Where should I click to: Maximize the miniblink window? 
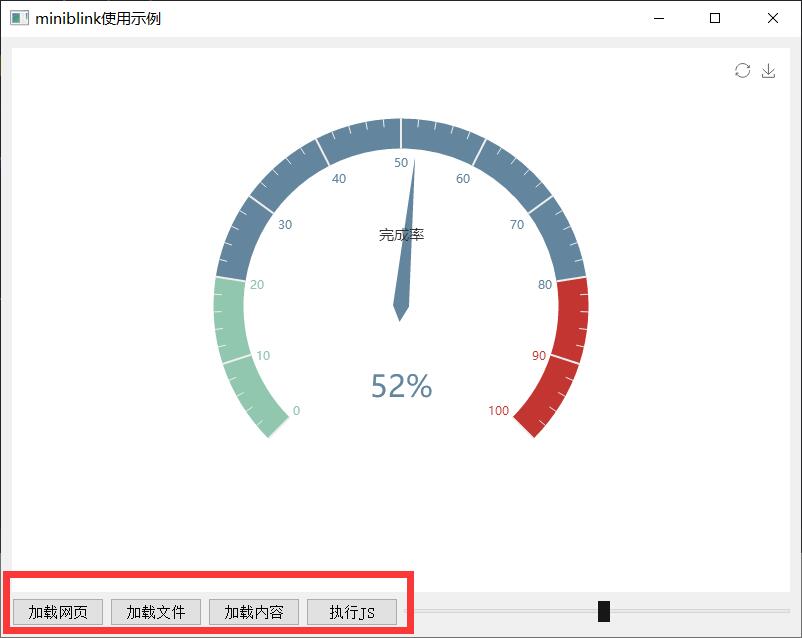(715, 18)
